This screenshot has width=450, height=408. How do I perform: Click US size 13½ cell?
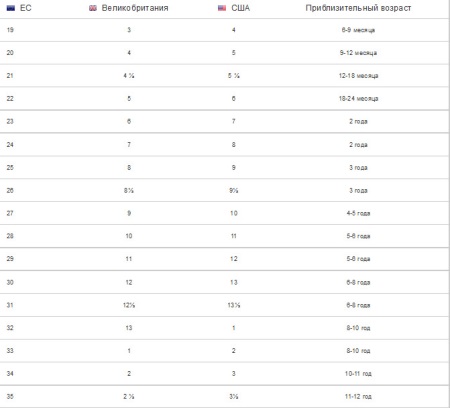click(x=234, y=305)
